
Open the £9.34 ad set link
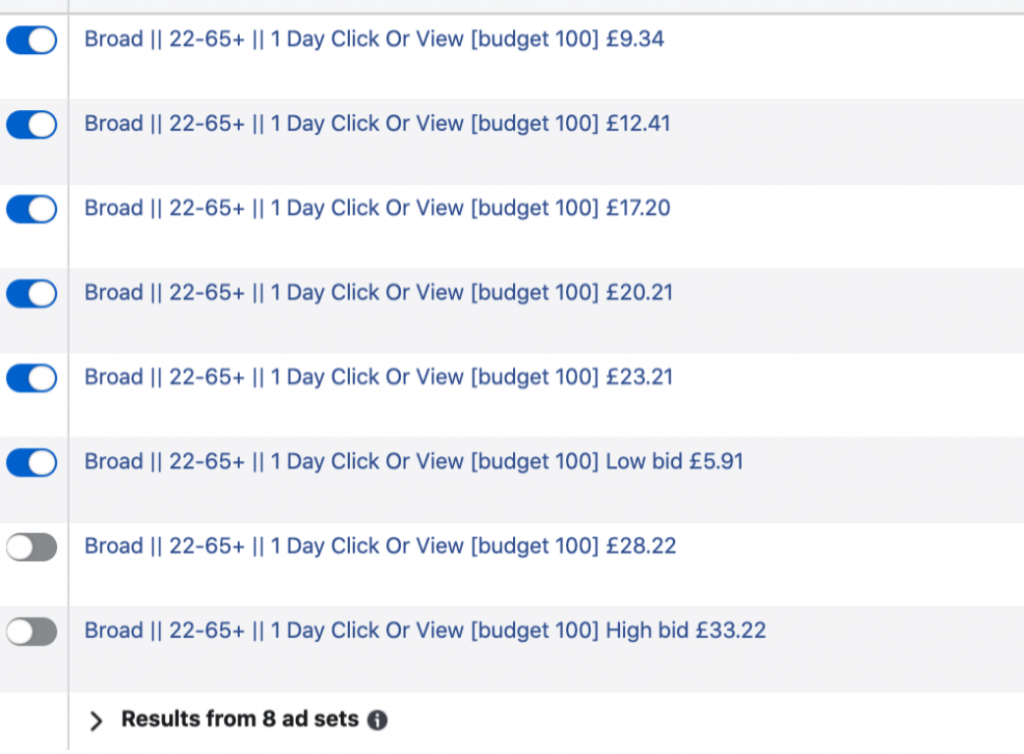click(374, 40)
